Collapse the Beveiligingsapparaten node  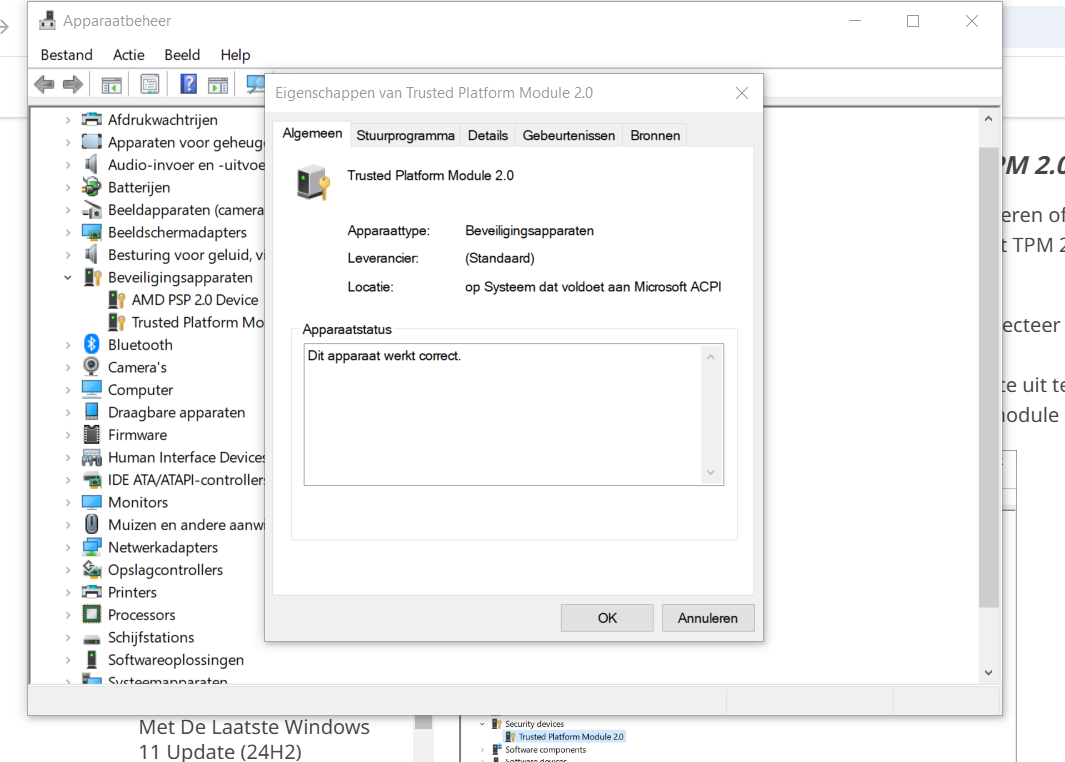(x=68, y=278)
